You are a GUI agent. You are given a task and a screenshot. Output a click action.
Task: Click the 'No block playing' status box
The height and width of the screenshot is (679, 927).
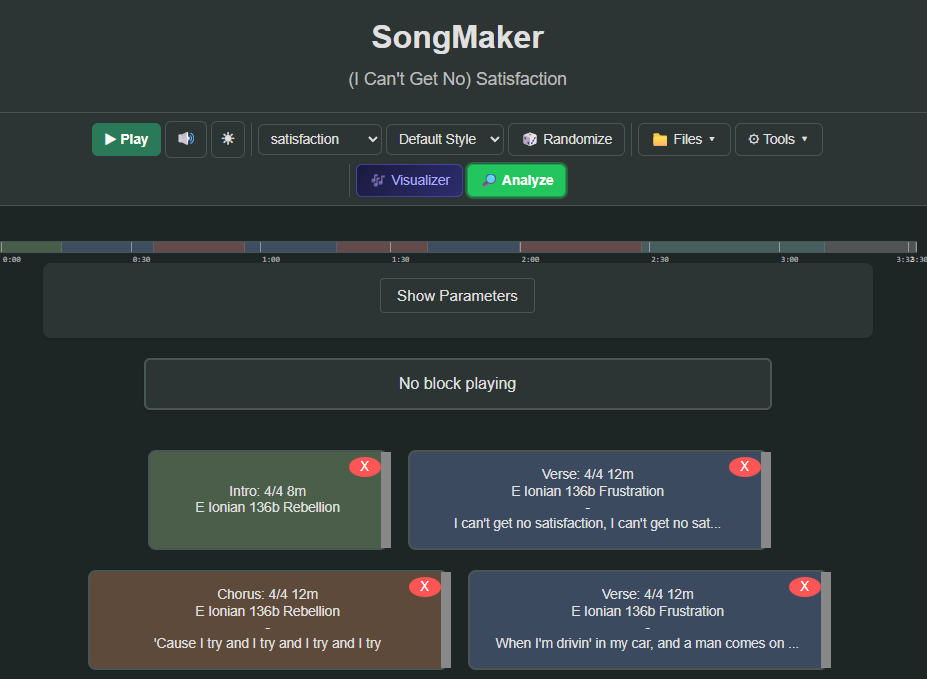[458, 384]
